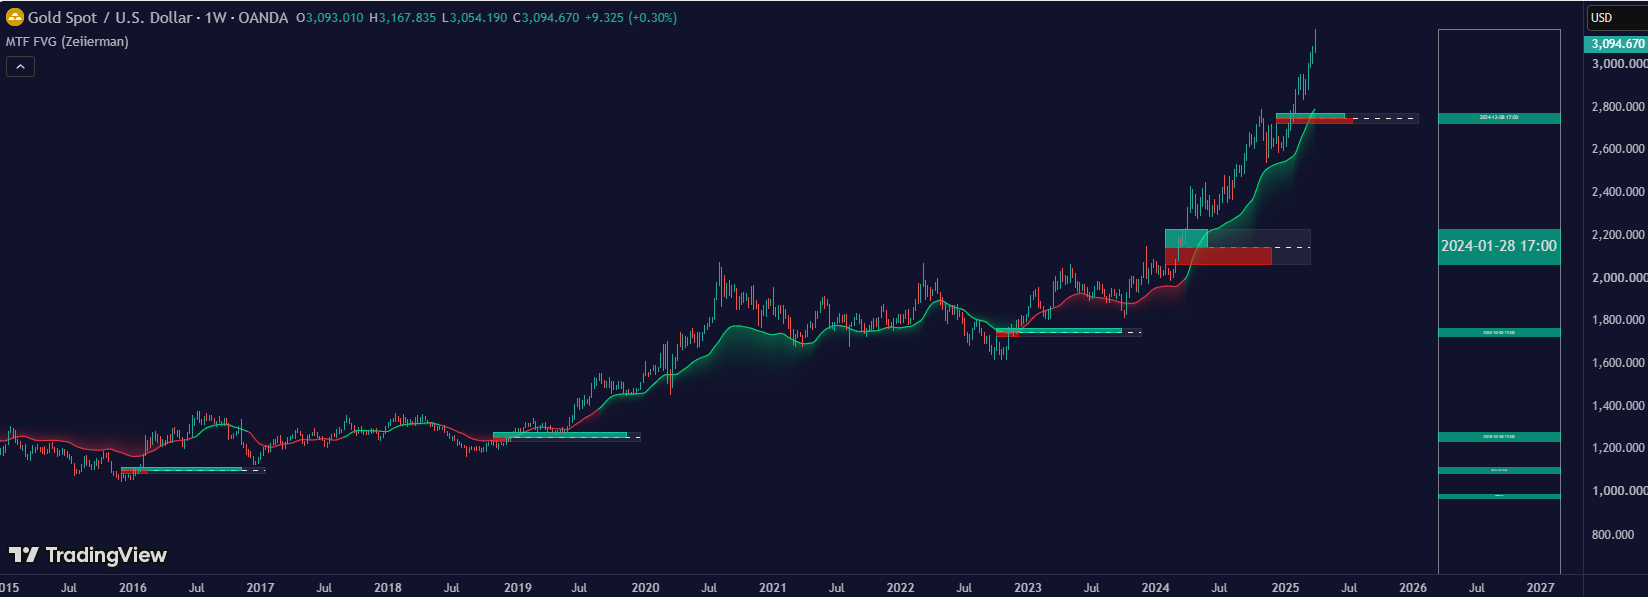Open the Gold Spot / U.S. Dollar symbol title
The height and width of the screenshot is (597, 1648).
pyautogui.click(x=110, y=17)
